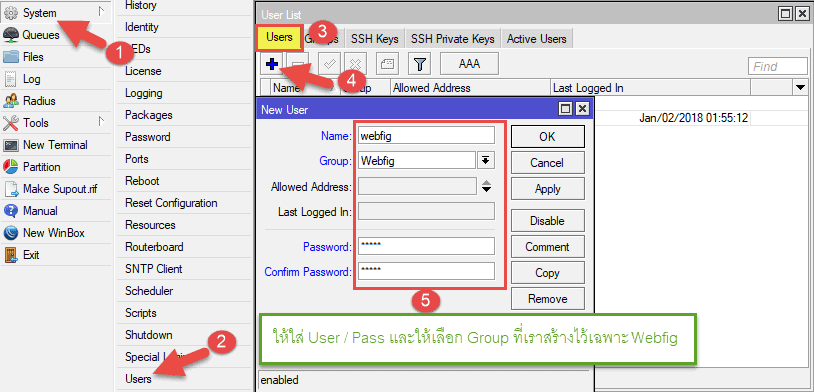This screenshot has height=392, width=814.
Task: Click the comment note toolbar icon
Action: click(387, 64)
